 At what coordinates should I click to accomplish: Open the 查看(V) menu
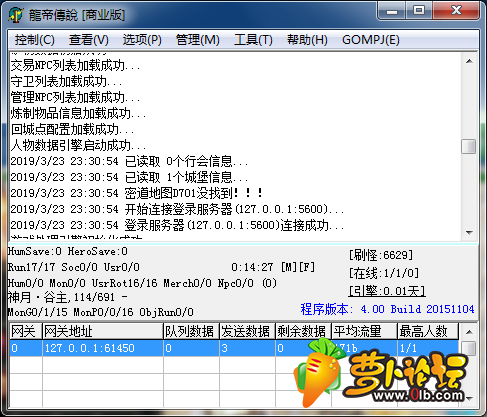(89, 40)
